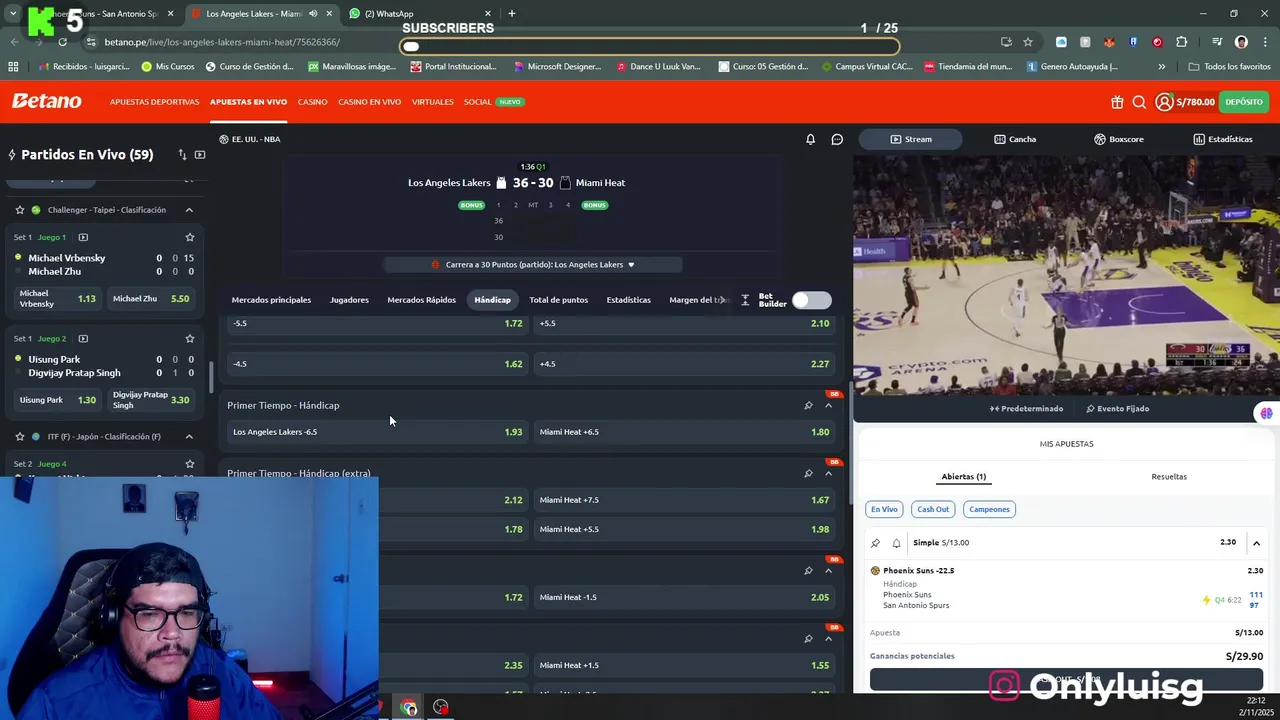1280x720 pixels.
Task: Open the Betano search icon
Action: (x=1139, y=102)
